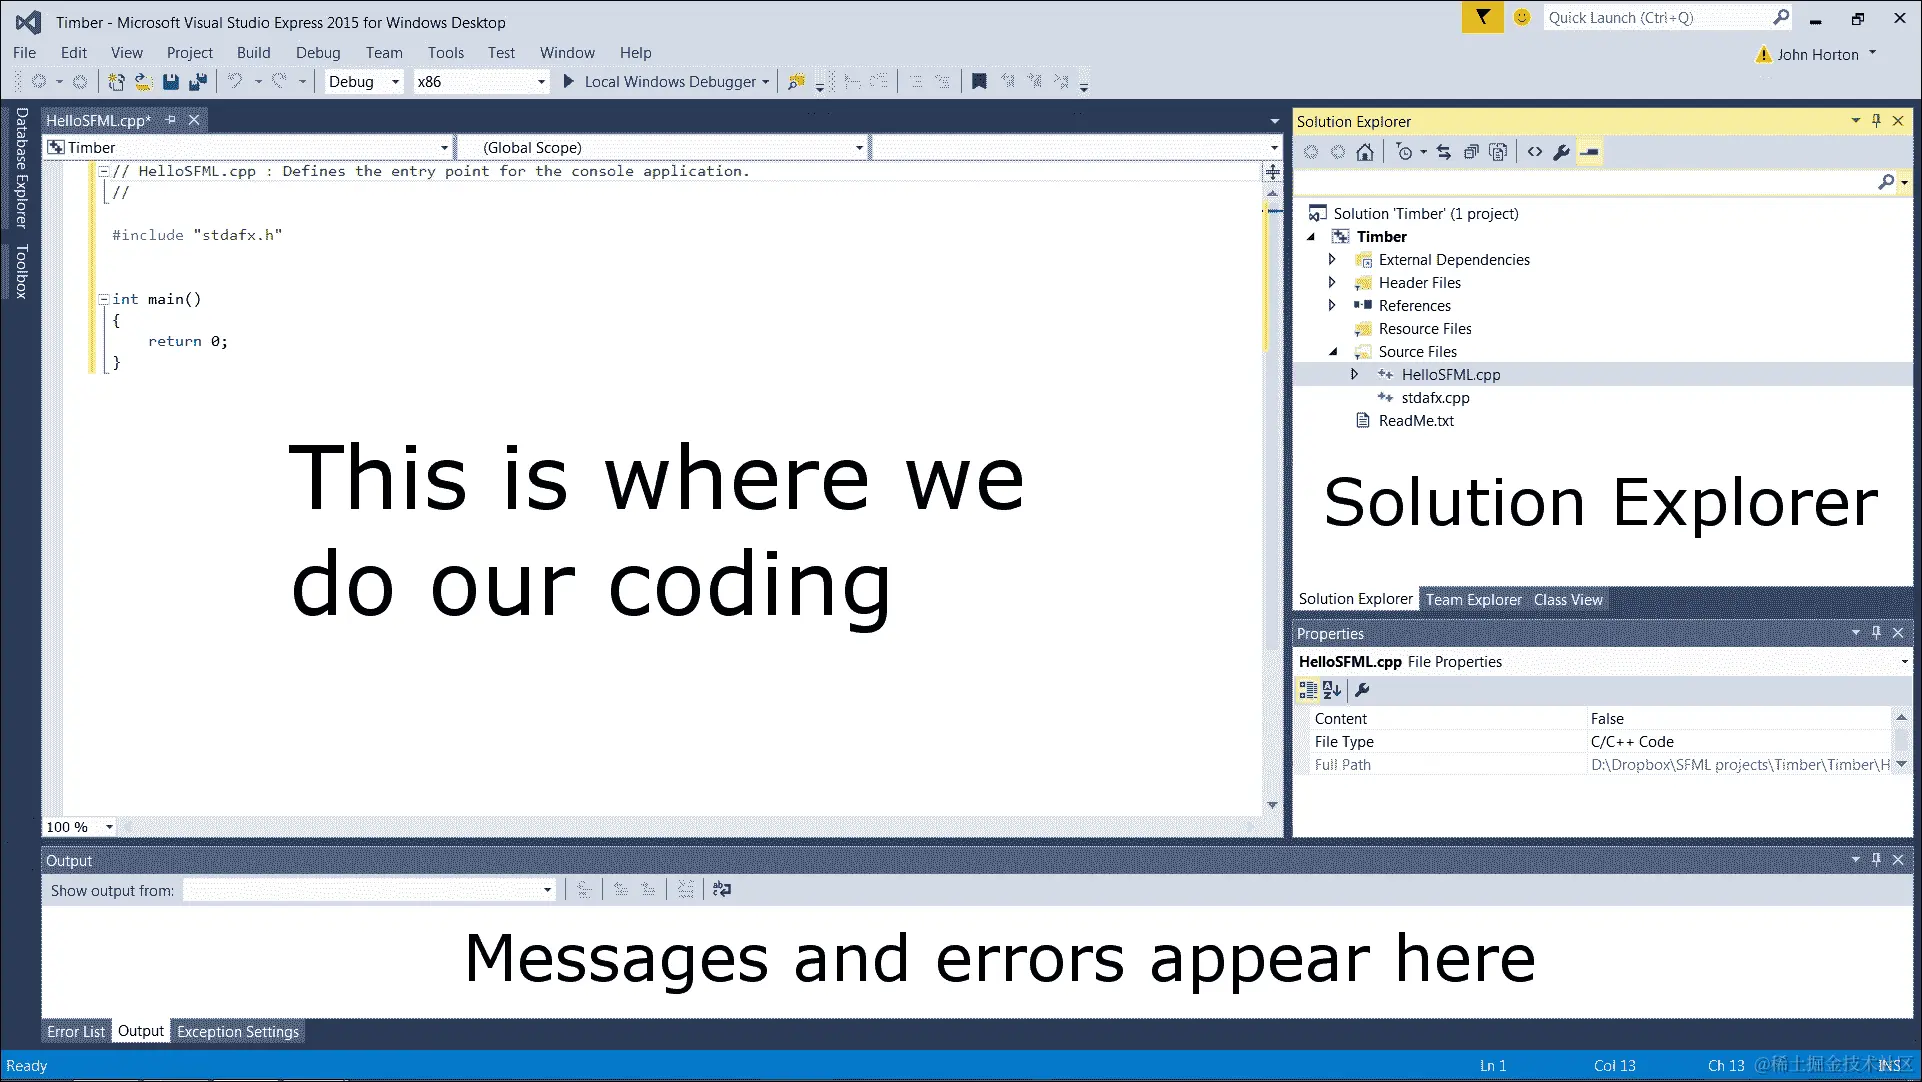
Task: Switch Properties to Categorized view
Action: tap(1307, 690)
